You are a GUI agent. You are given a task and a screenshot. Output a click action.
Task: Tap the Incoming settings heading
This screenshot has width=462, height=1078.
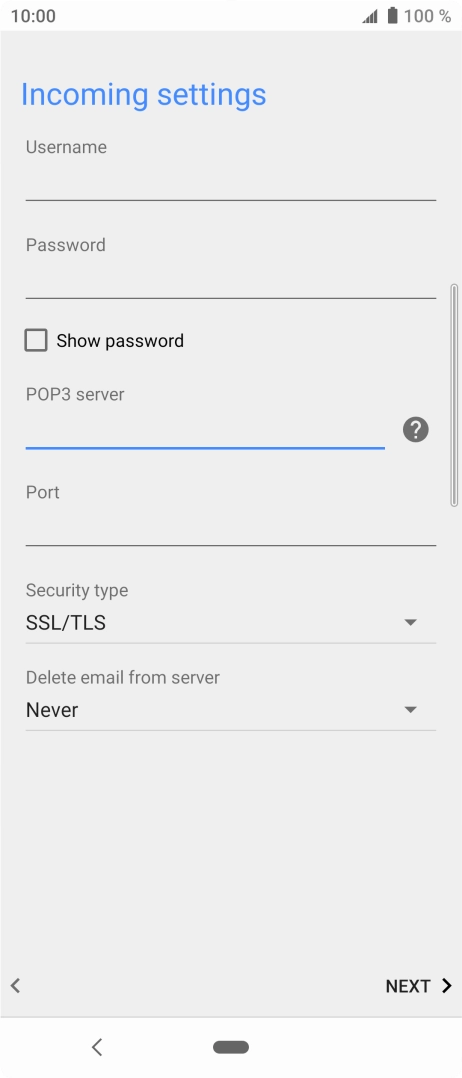[x=143, y=94]
